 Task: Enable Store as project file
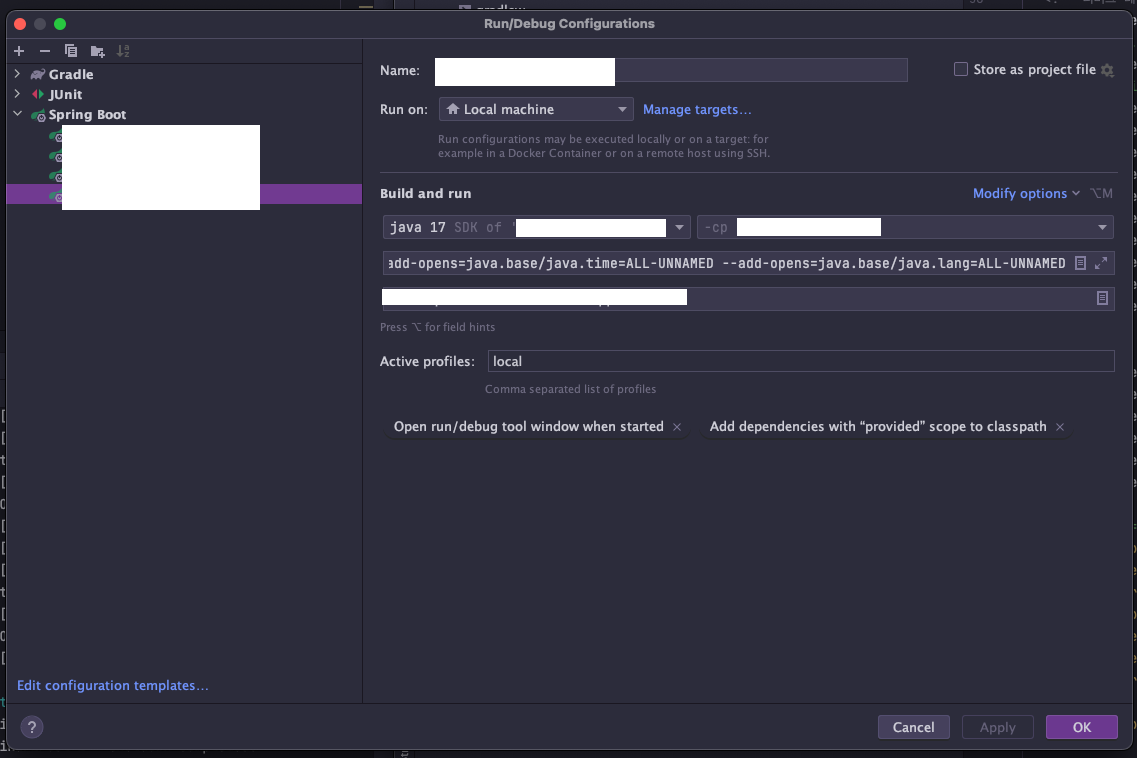tap(960, 69)
